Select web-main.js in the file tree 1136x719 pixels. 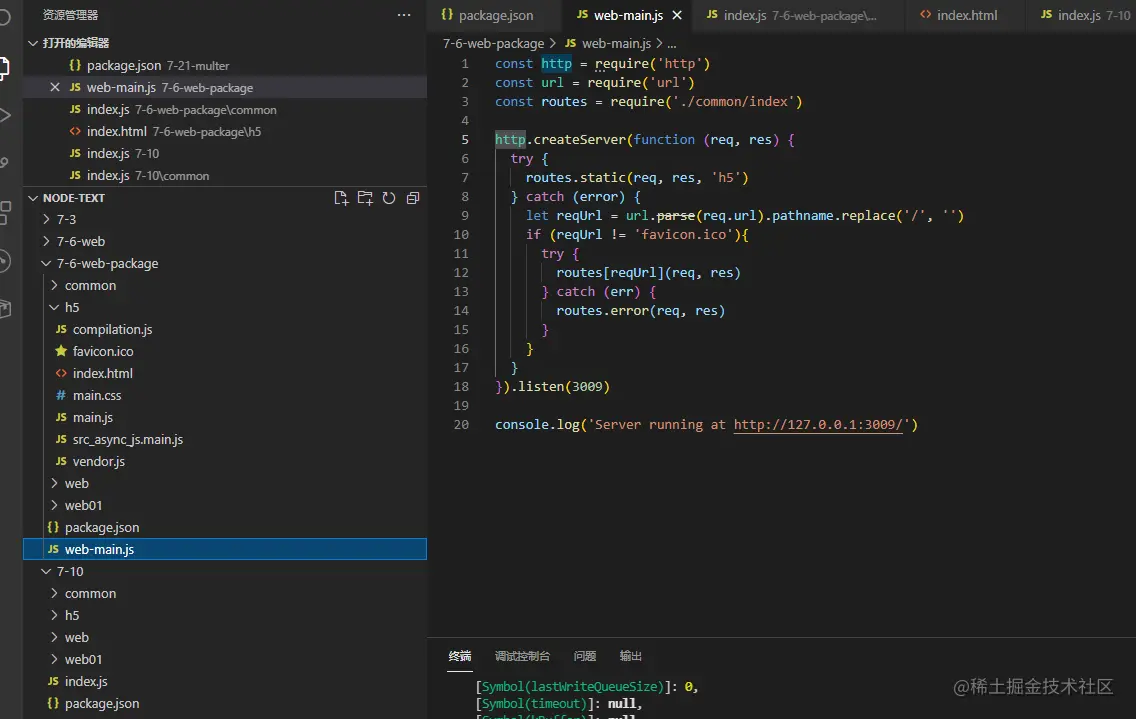pos(225,549)
